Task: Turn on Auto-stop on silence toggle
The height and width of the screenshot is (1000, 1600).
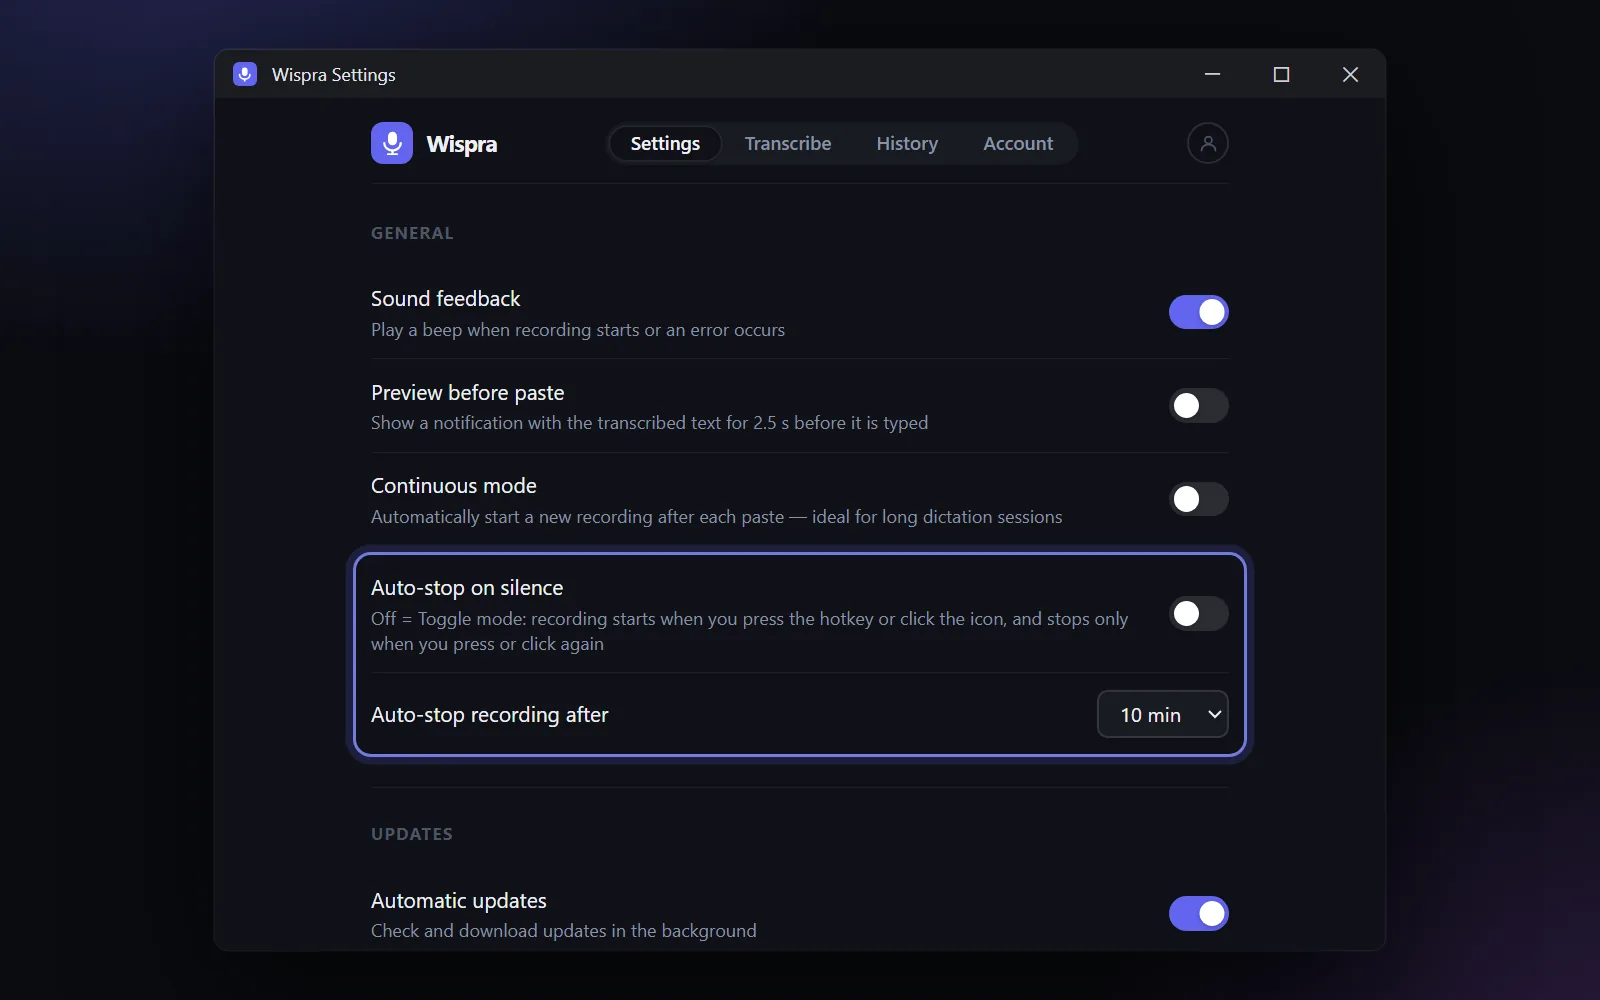Action: [x=1198, y=614]
